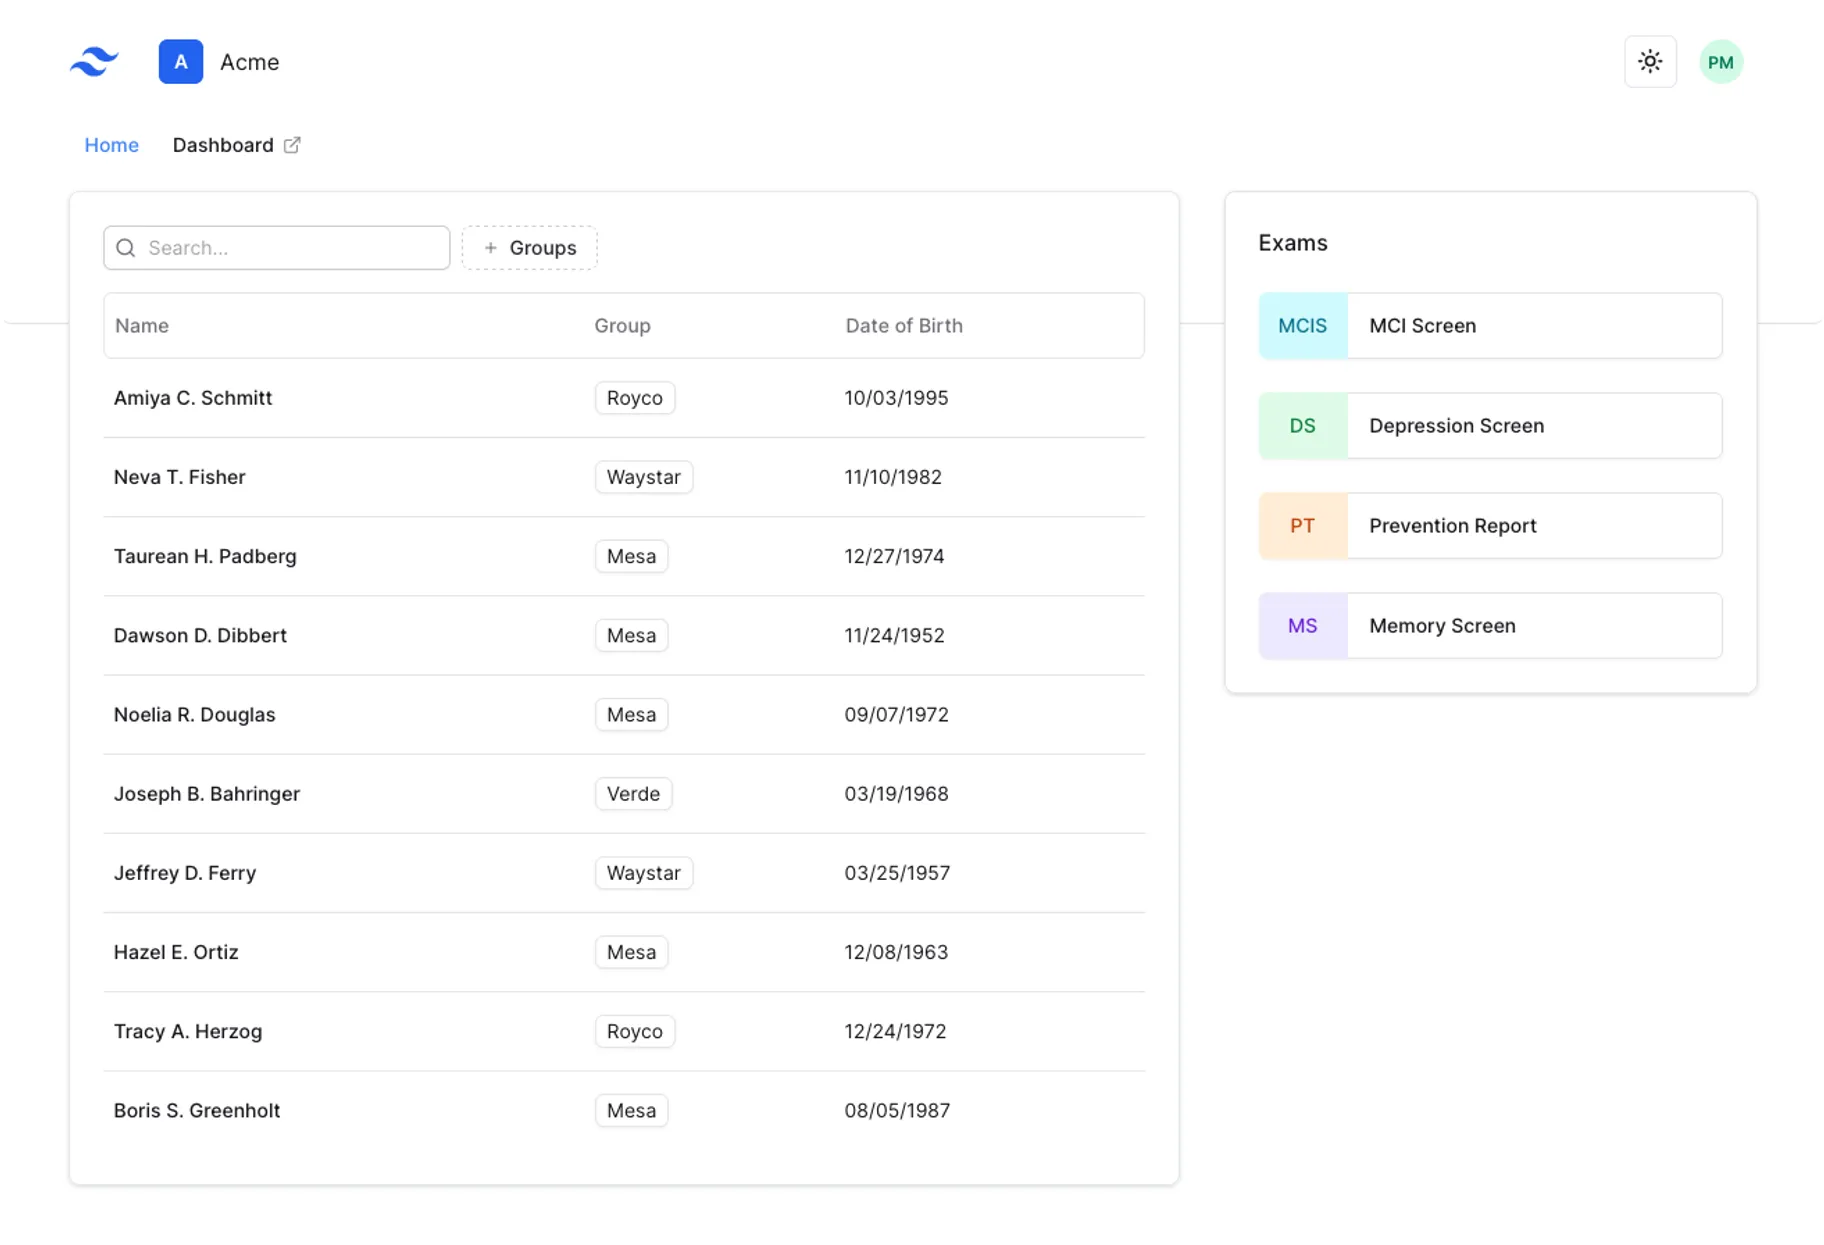This screenshot has height=1245, width=1824.
Task: Click the magnifier icon in the search box
Action: click(126, 247)
